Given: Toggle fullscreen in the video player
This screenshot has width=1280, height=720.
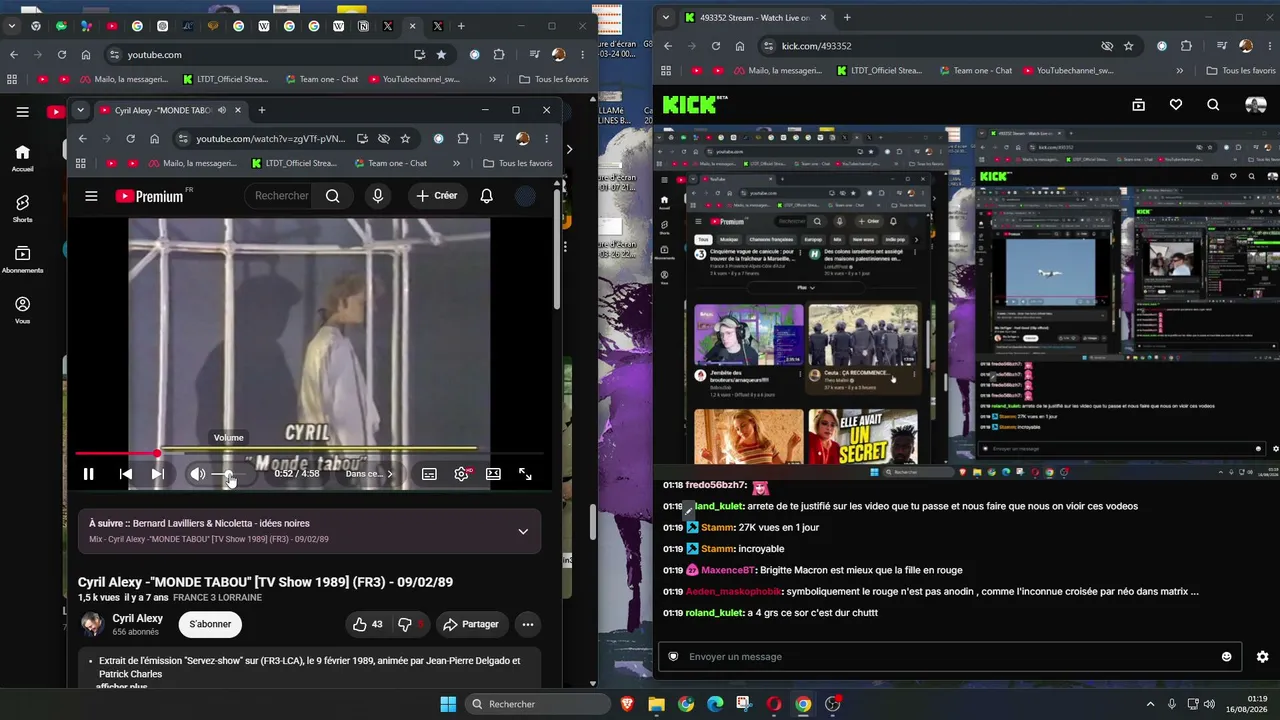Looking at the screenshot, I should tap(525, 474).
